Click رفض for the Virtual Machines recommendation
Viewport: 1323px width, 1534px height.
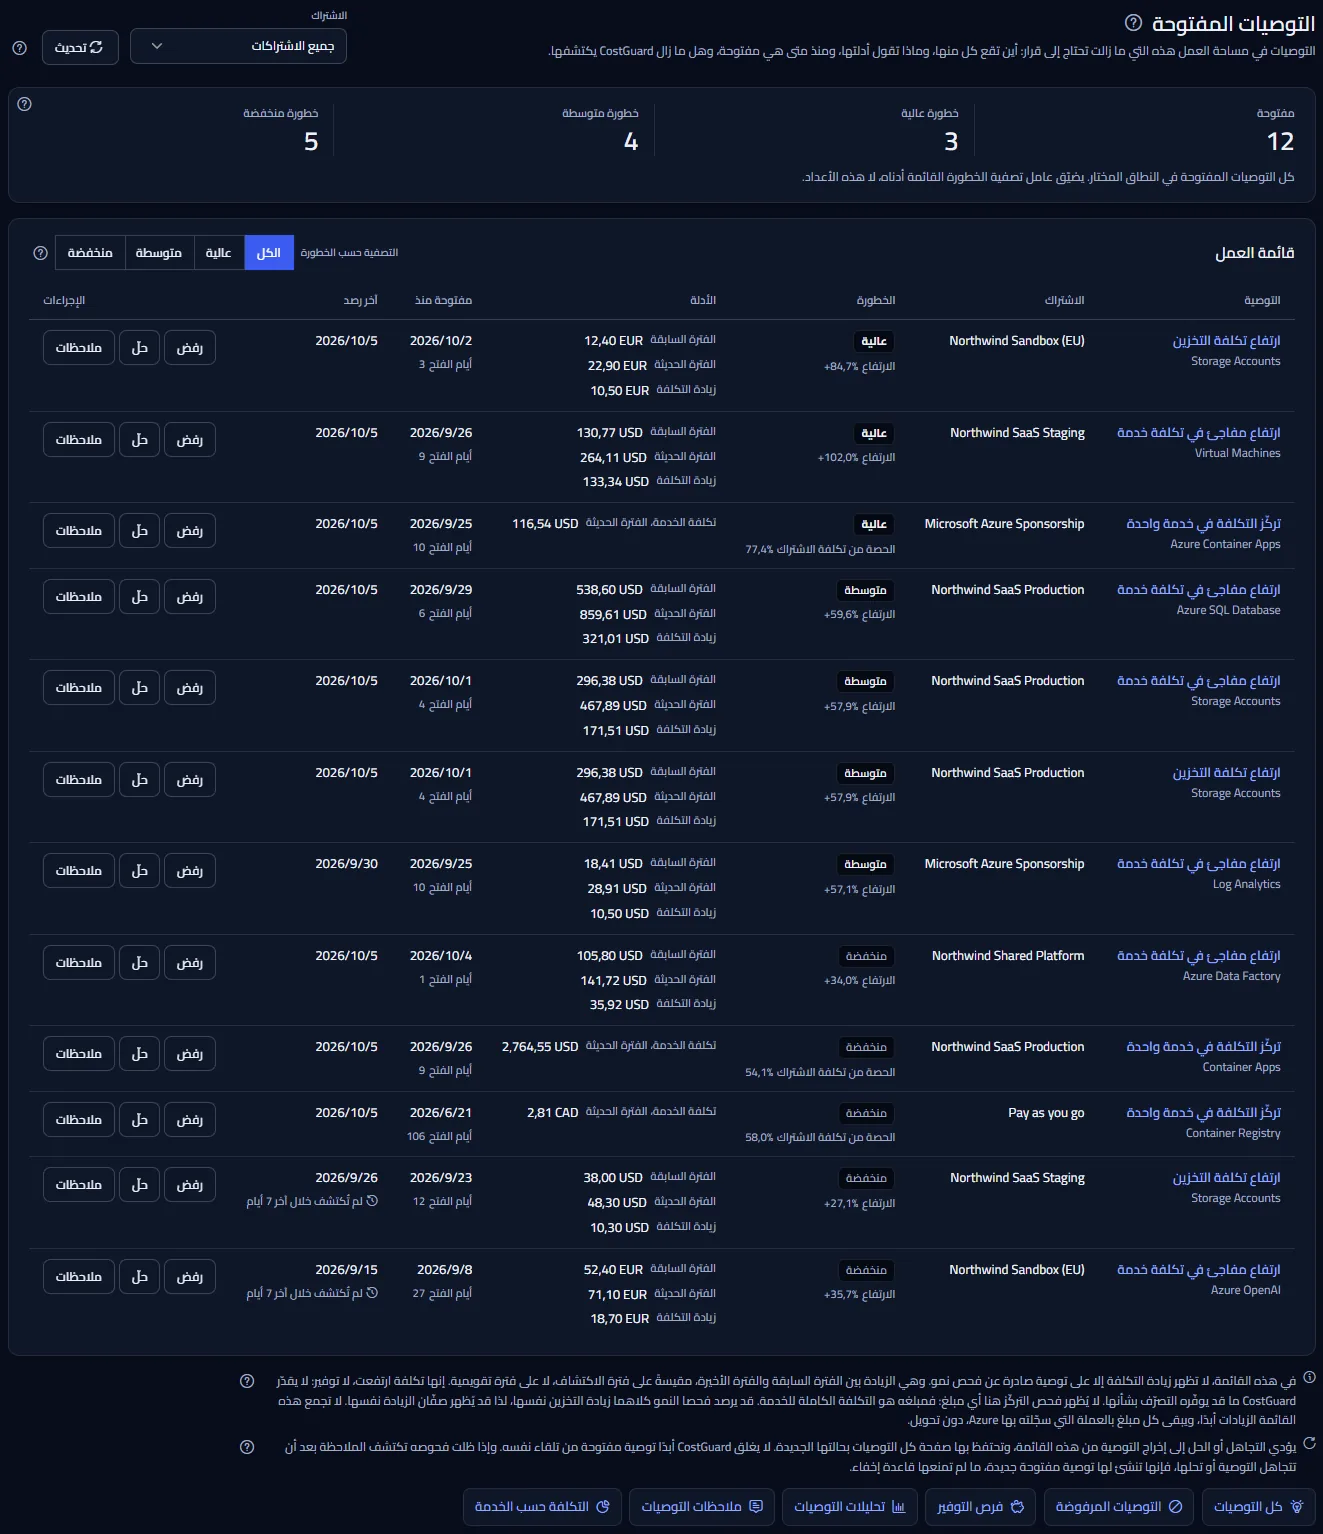(x=190, y=440)
